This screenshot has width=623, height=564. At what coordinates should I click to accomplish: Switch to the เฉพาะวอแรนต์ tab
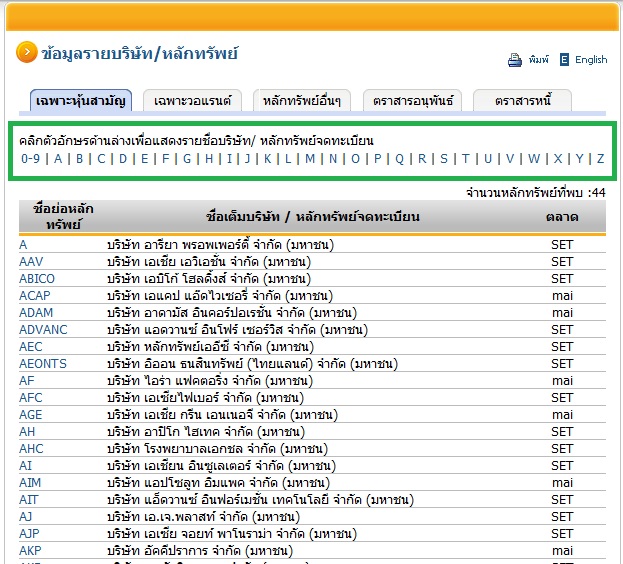pos(192,100)
